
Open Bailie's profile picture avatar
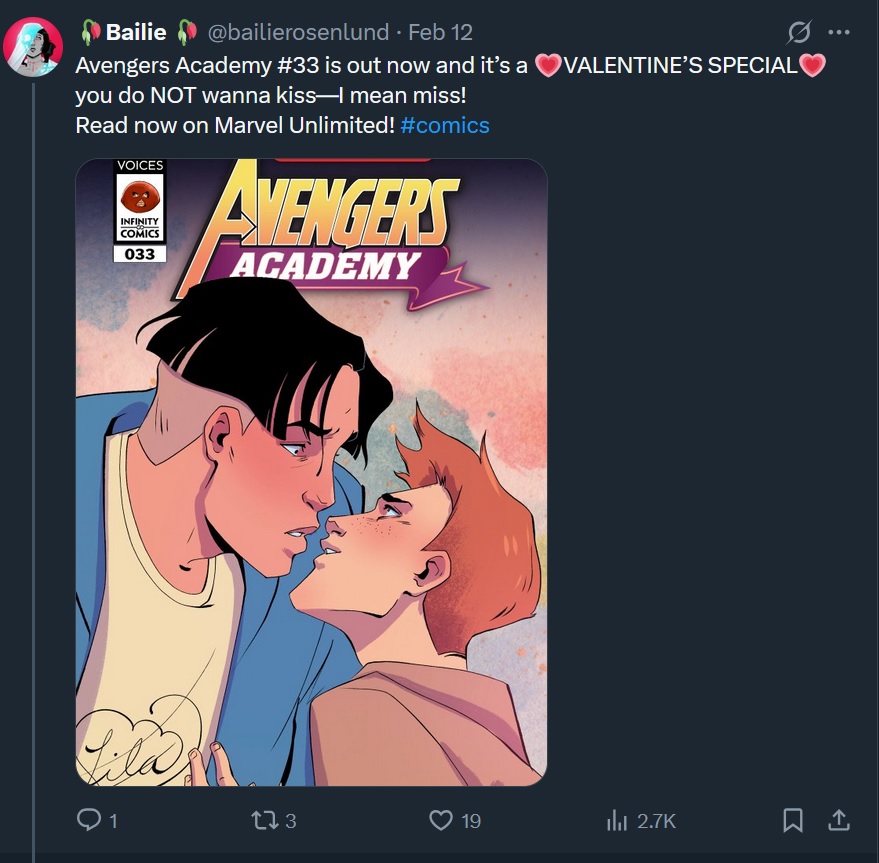pos(34,47)
